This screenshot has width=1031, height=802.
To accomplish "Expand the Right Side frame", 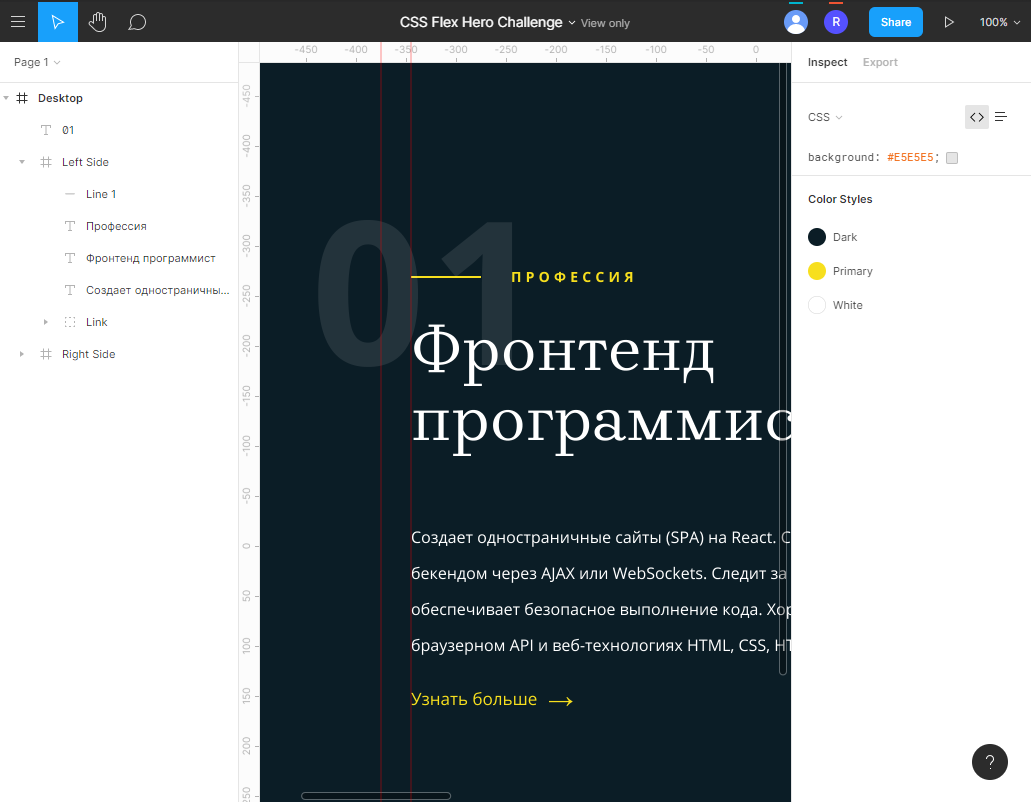I will (22, 353).
